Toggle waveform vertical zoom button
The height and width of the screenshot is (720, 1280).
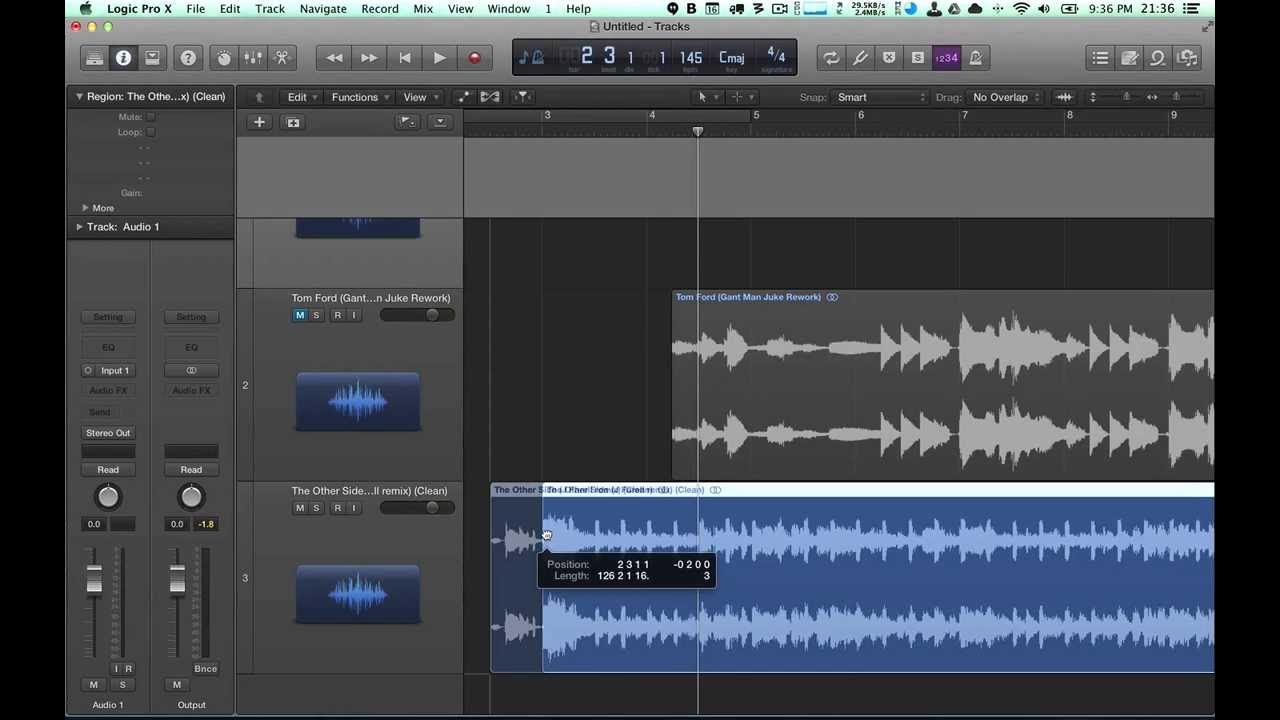[1064, 97]
